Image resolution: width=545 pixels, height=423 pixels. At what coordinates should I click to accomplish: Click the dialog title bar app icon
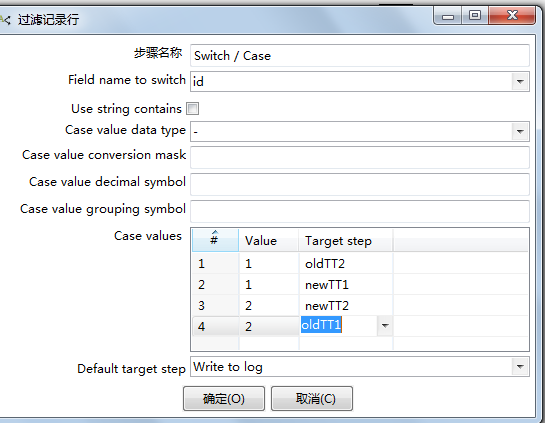pos(5,19)
